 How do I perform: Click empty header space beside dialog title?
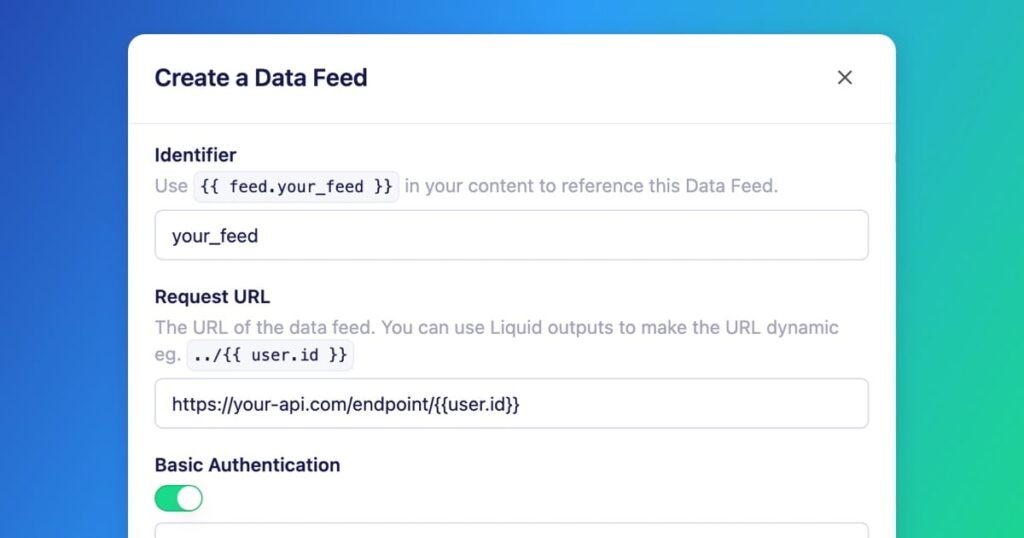tap(600, 78)
